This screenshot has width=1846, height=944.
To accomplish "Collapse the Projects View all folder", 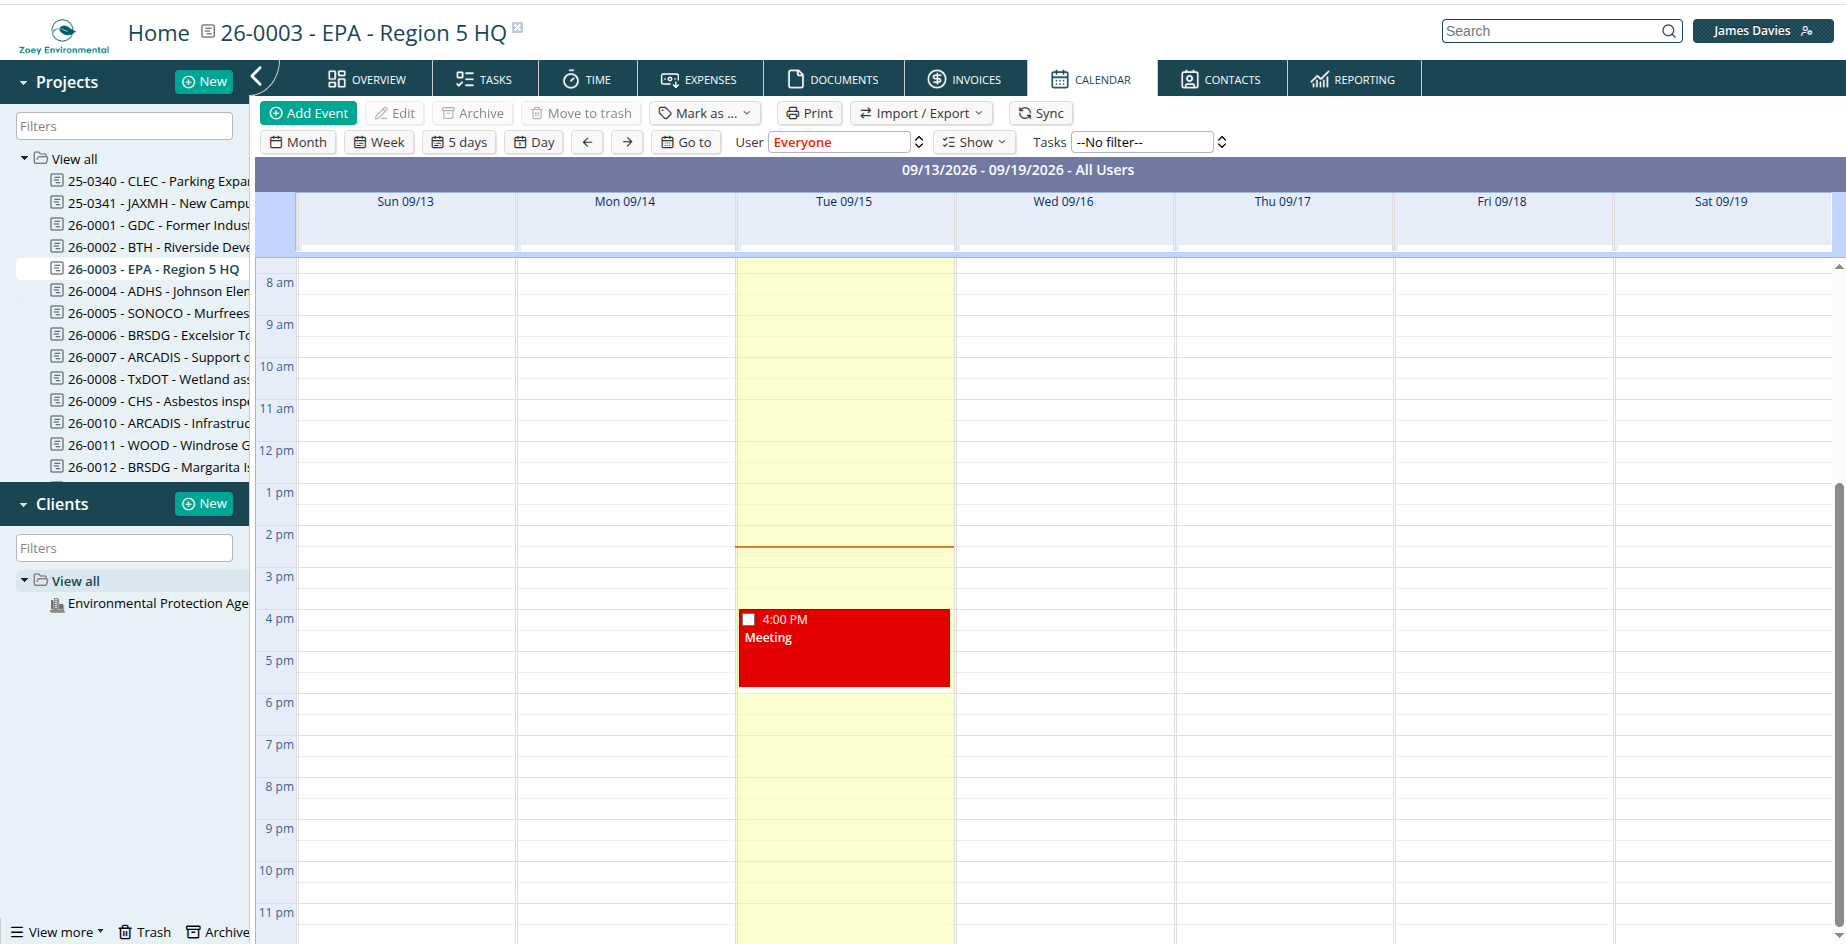I will pos(24,158).
